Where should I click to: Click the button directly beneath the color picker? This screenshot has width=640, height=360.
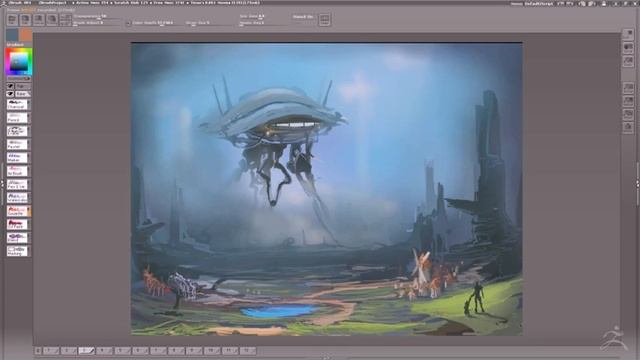[x=18, y=78]
